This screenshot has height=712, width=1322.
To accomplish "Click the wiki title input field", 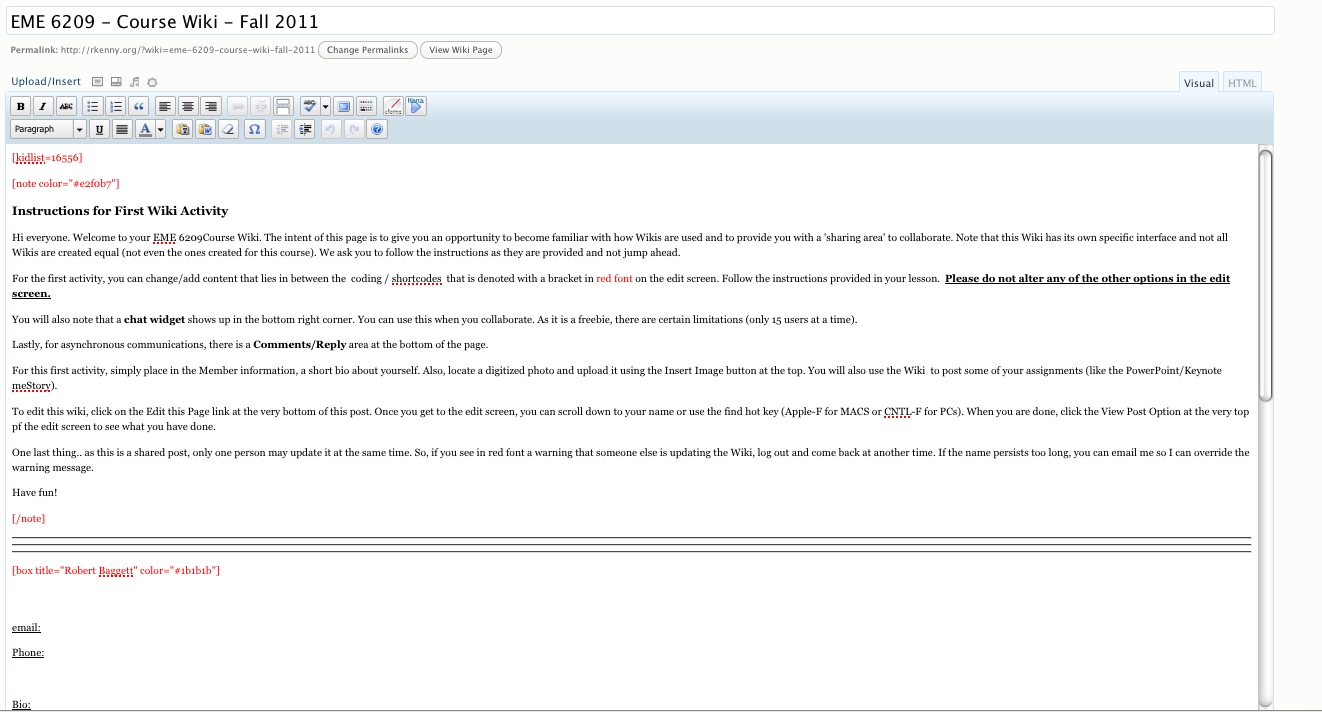I will coord(640,21).
